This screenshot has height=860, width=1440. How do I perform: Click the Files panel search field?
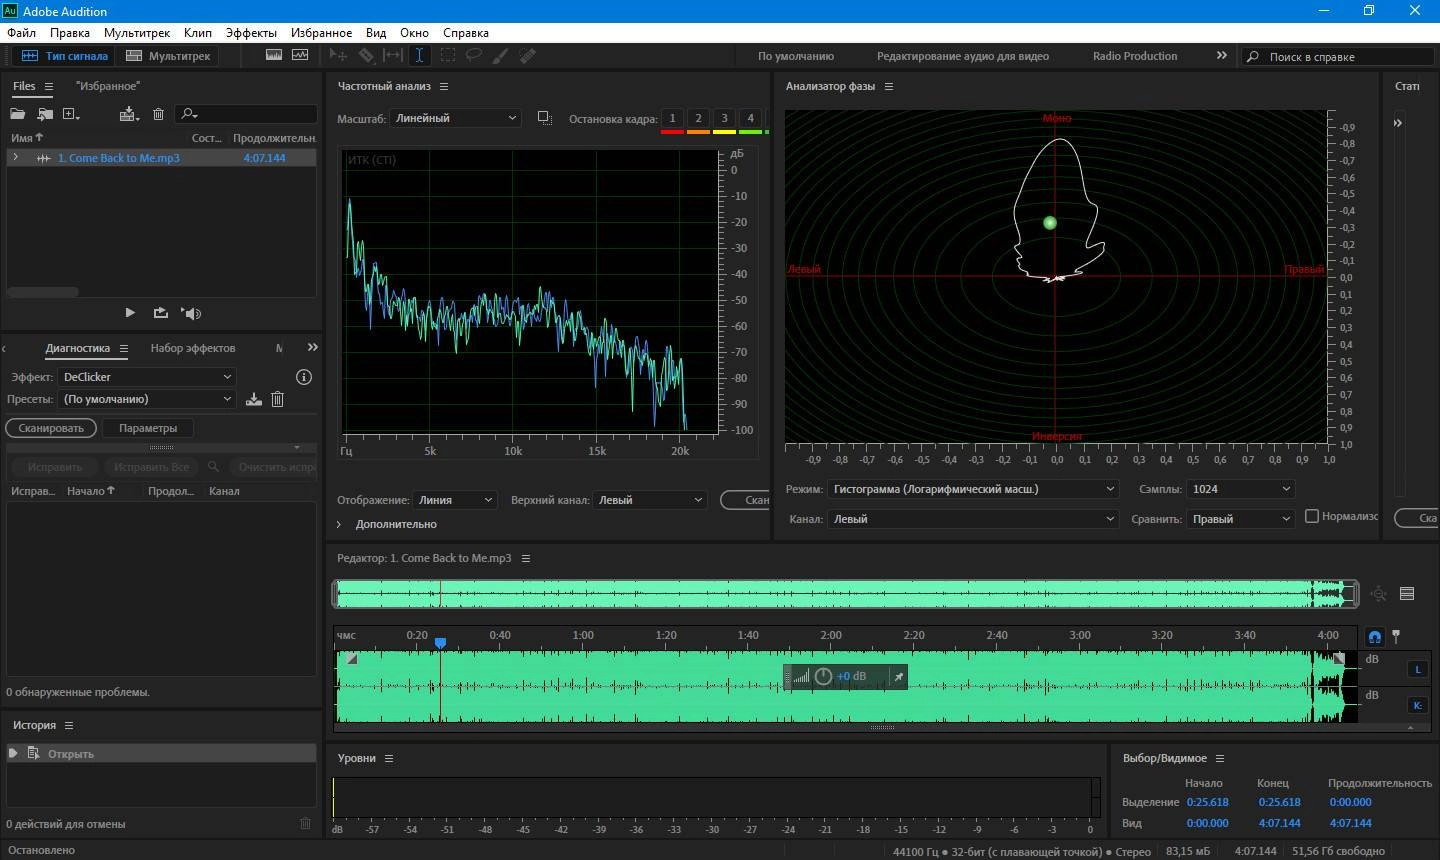pos(246,114)
